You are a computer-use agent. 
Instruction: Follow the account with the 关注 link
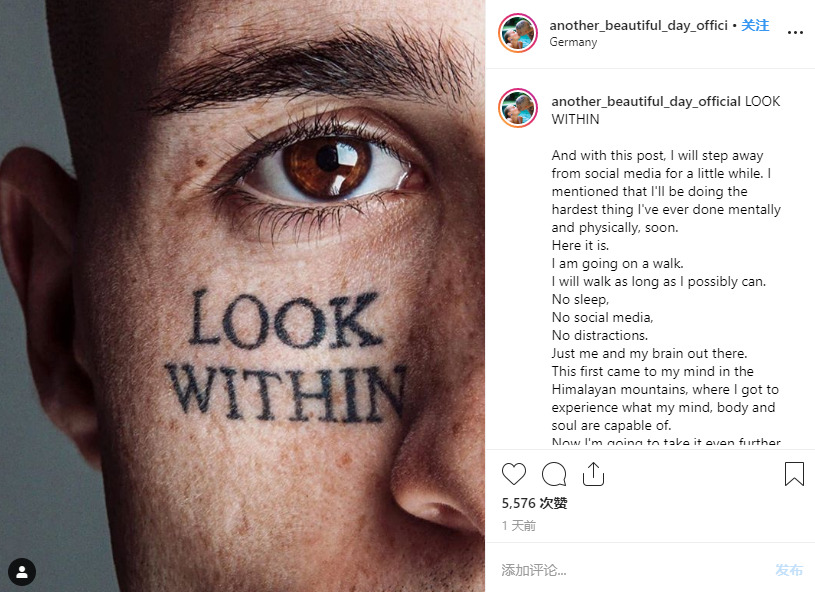[755, 25]
